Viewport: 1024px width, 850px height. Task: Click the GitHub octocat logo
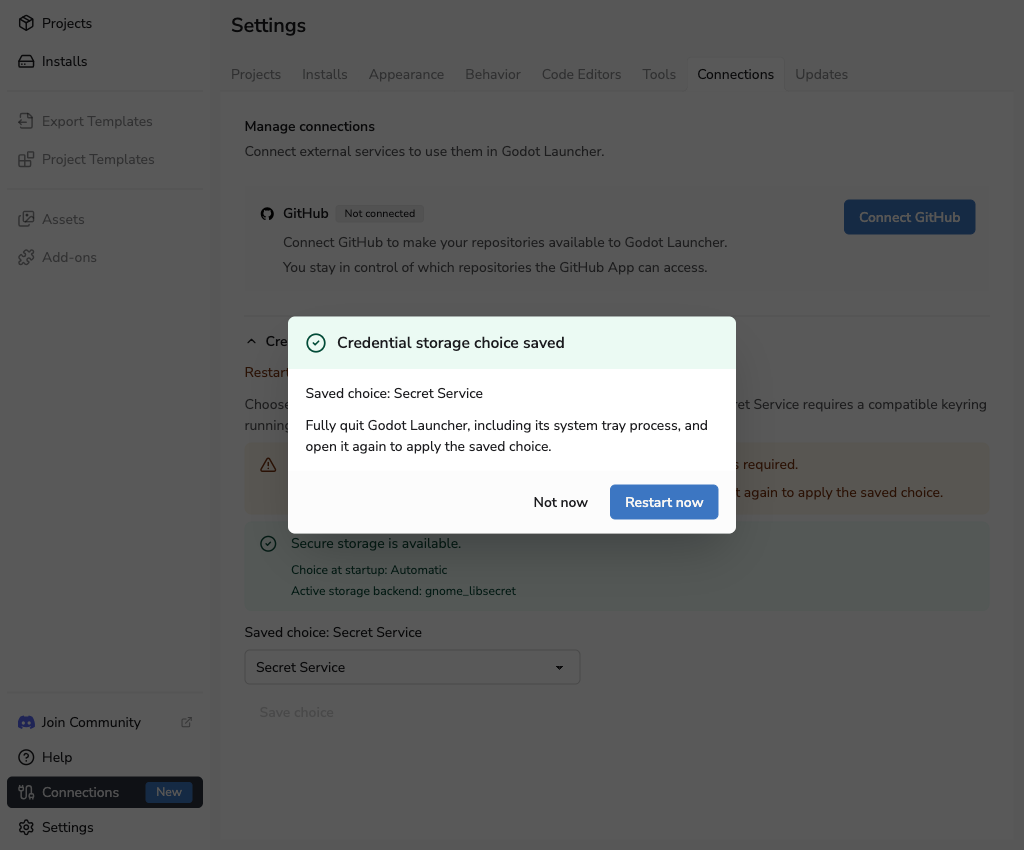click(267, 213)
